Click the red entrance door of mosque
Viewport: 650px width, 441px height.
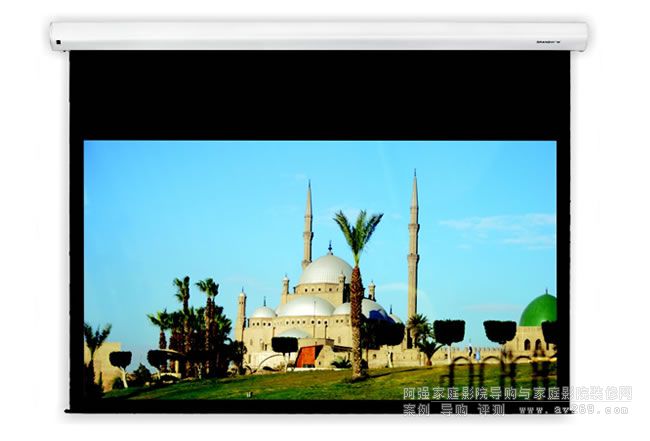click(x=306, y=356)
